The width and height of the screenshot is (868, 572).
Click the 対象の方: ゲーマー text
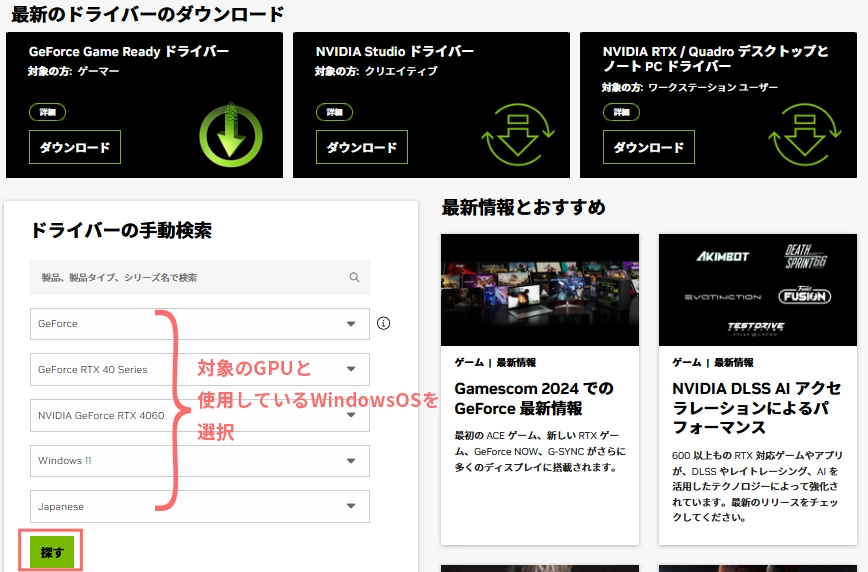(x=74, y=71)
